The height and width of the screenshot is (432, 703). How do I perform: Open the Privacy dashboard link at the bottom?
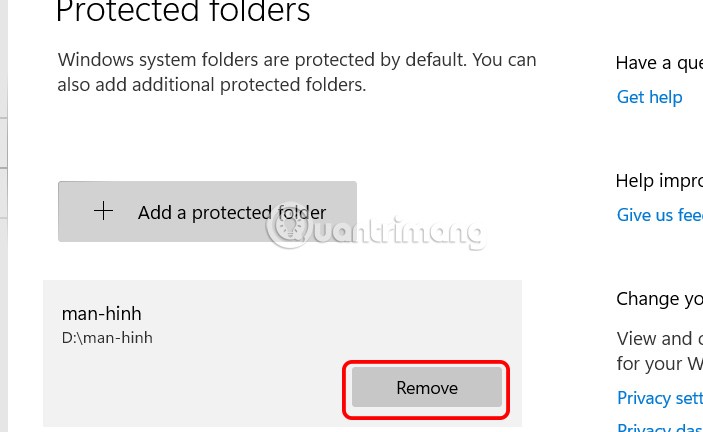pos(659,427)
